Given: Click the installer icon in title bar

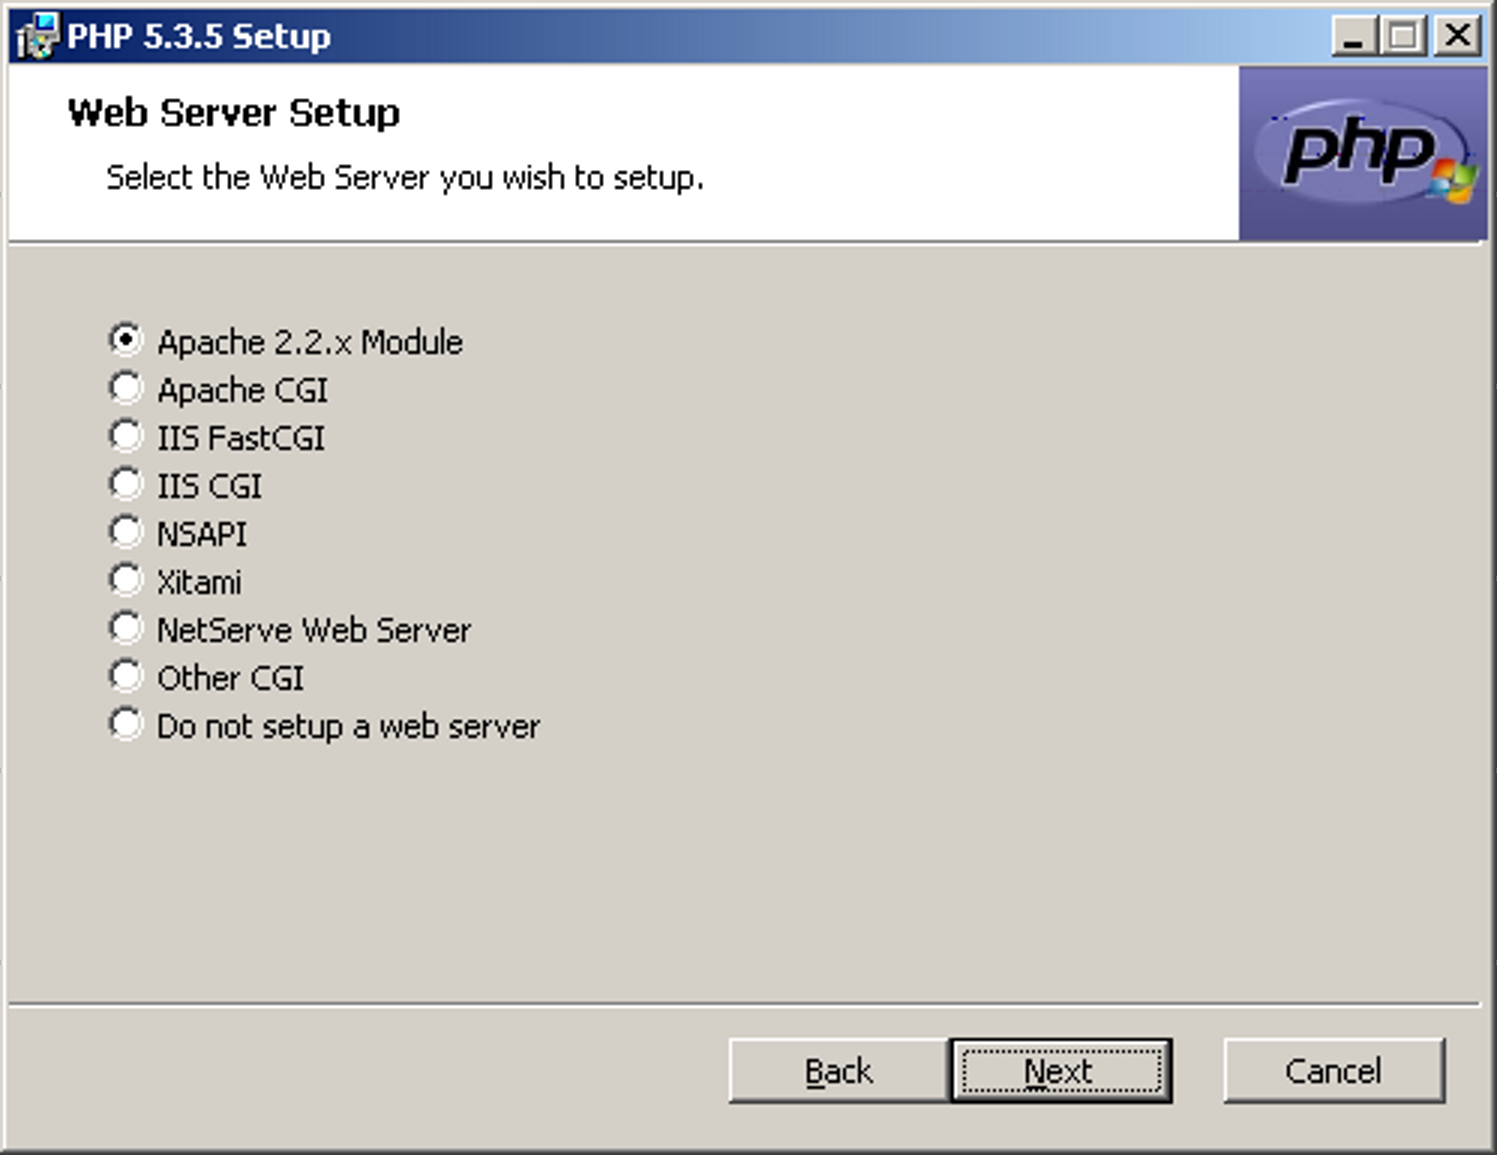Looking at the screenshot, I should tap(38, 36).
